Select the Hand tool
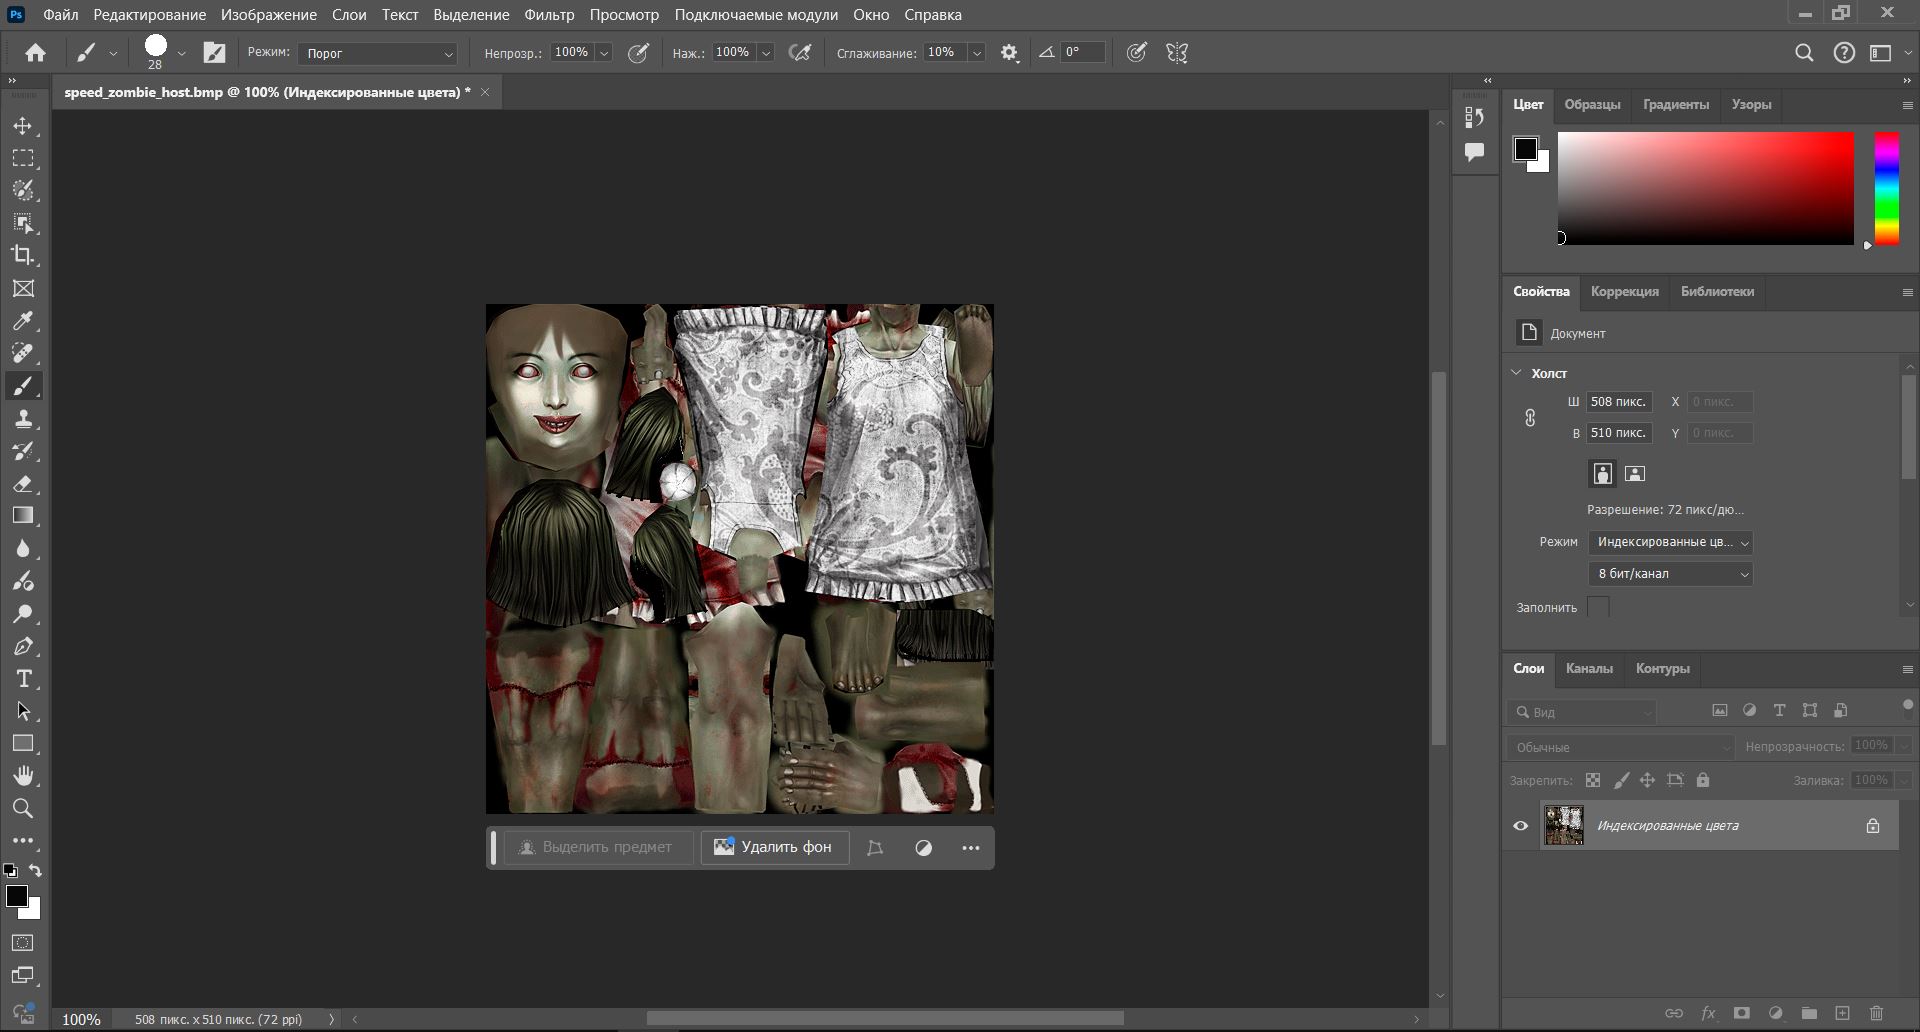Screen dimensions: 1920x1032 [23, 776]
